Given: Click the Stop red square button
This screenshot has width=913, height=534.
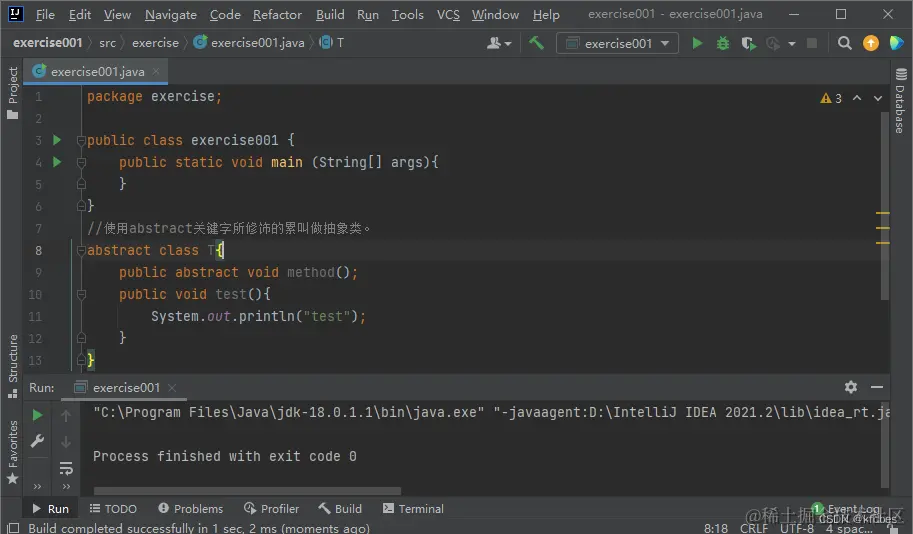Looking at the screenshot, I should (812, 43).
